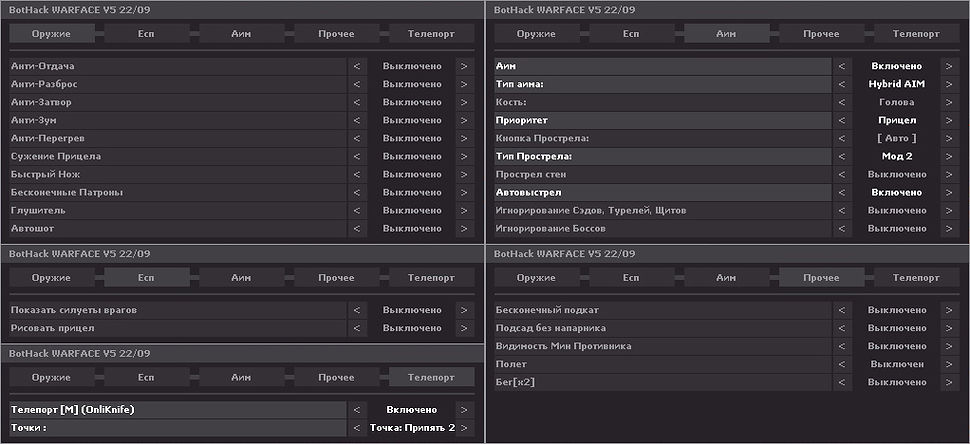Click the Выключен value in the Полет row
Screen dimensions: 970x444
coord(896,364)
